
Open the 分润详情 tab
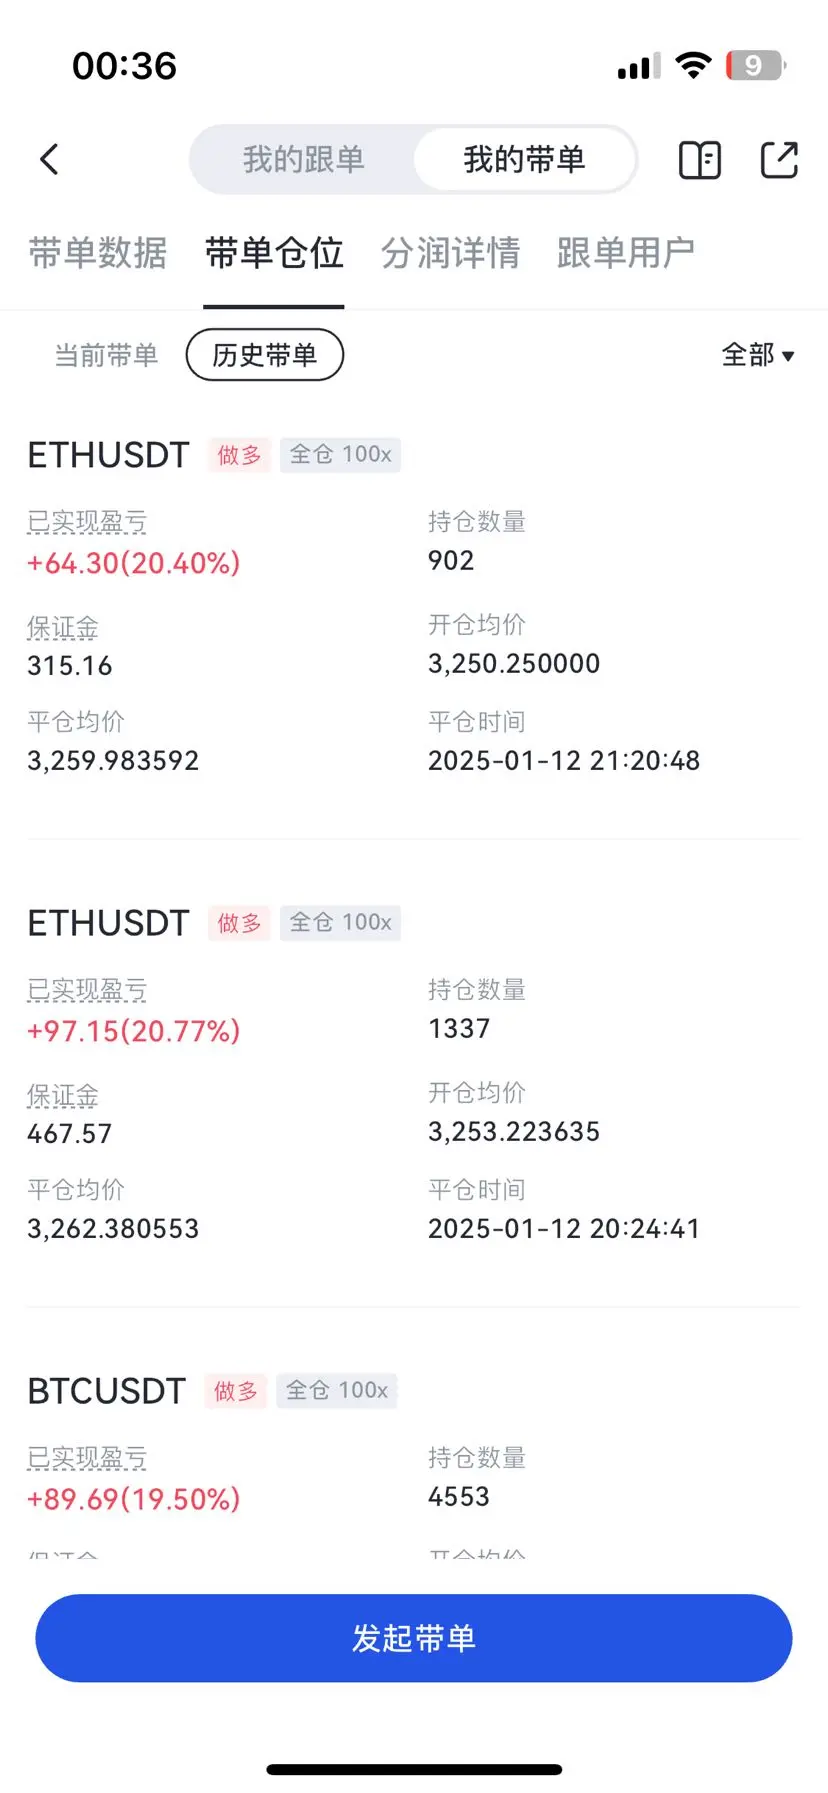[451, 253]
